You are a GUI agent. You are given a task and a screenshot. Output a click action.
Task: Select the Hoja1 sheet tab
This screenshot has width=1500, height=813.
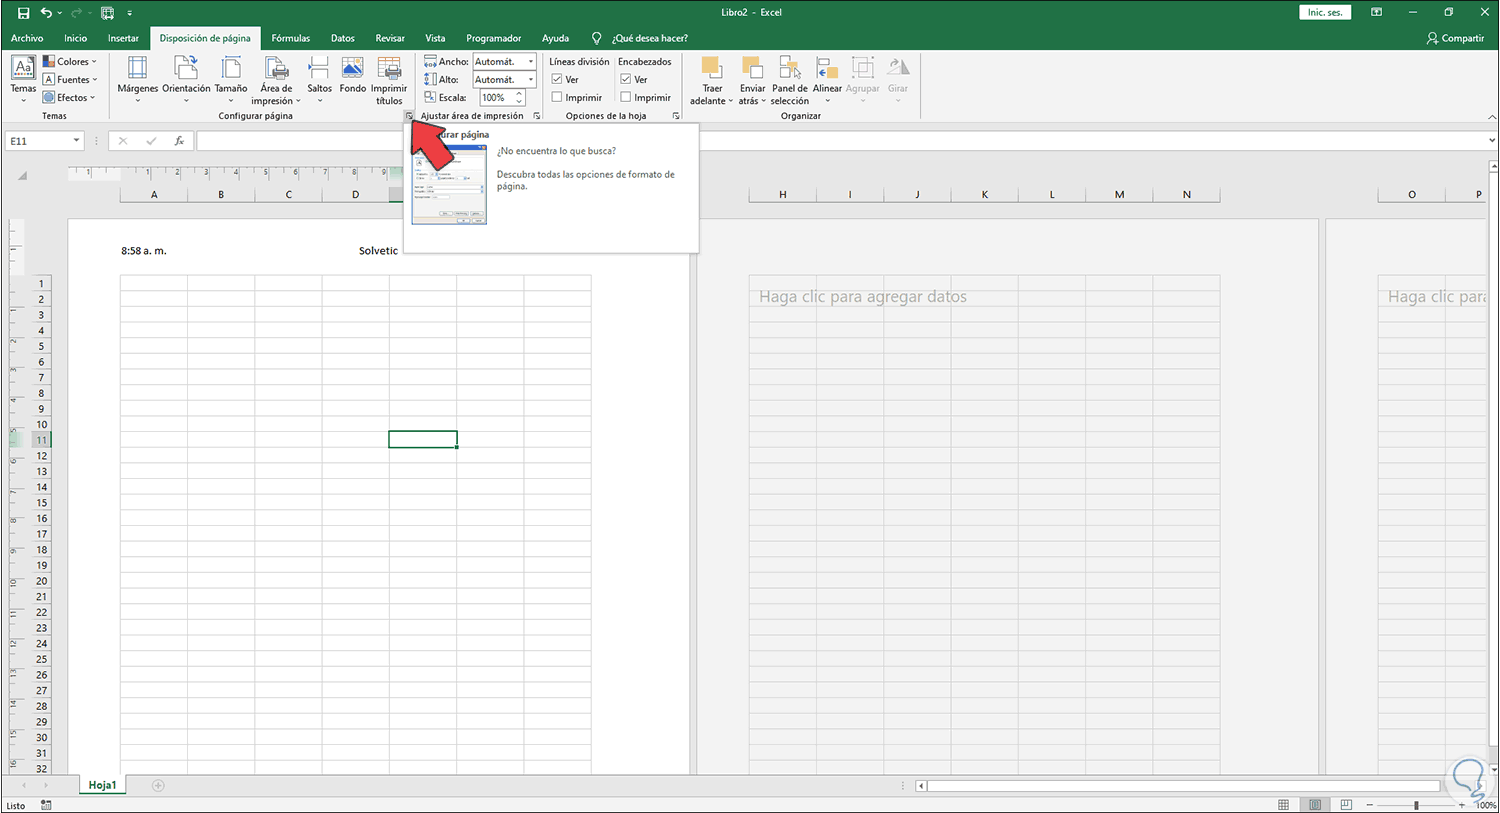tap(102, 785)
